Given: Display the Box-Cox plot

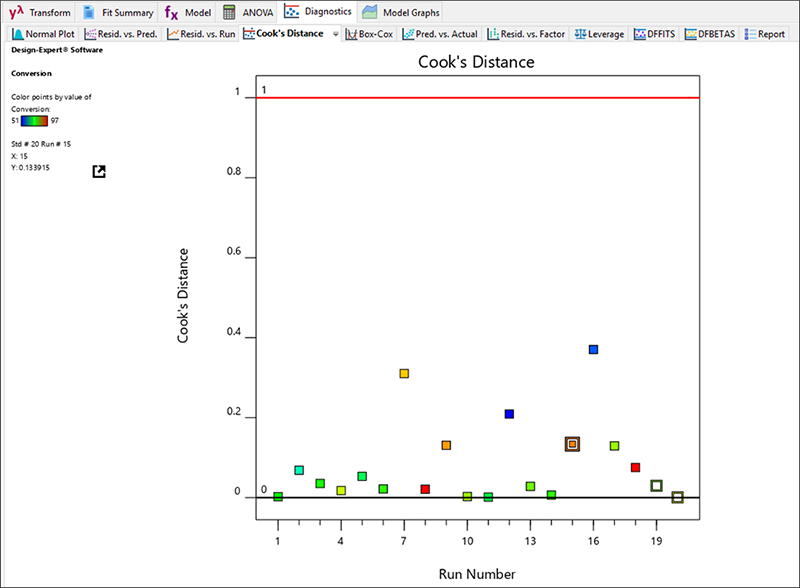Looking at the screenshot, I should coord(370,33).
